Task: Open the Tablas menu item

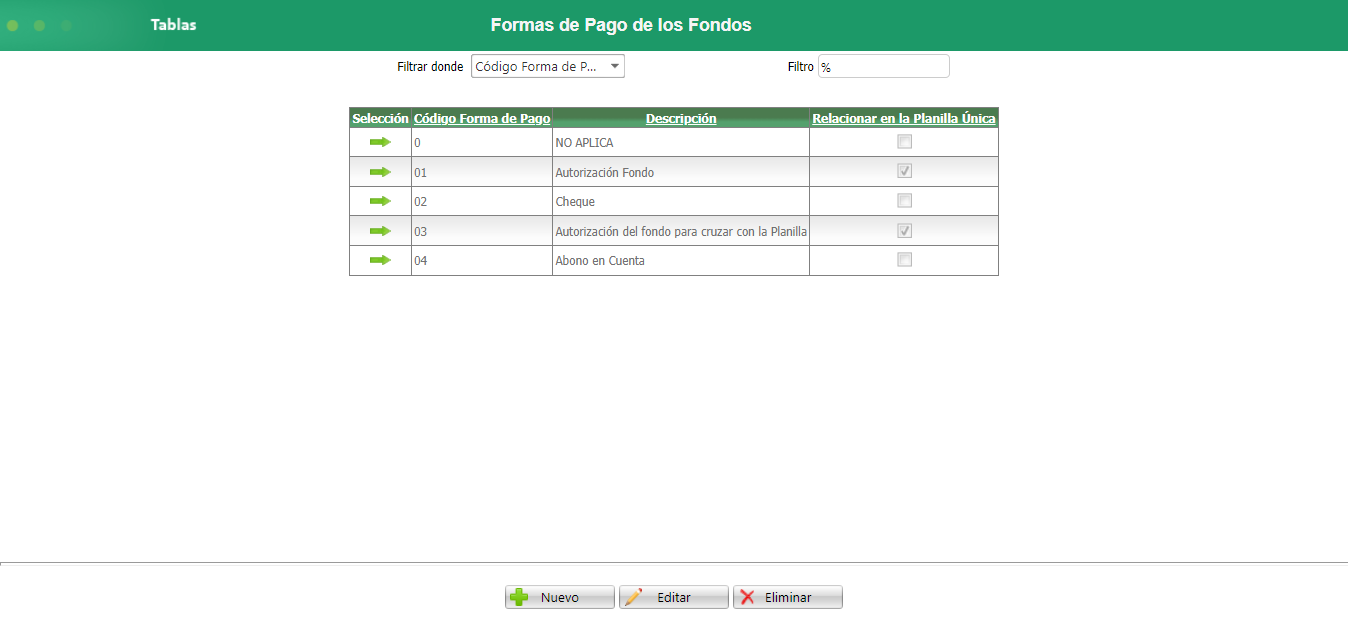Action: [173, 24]
